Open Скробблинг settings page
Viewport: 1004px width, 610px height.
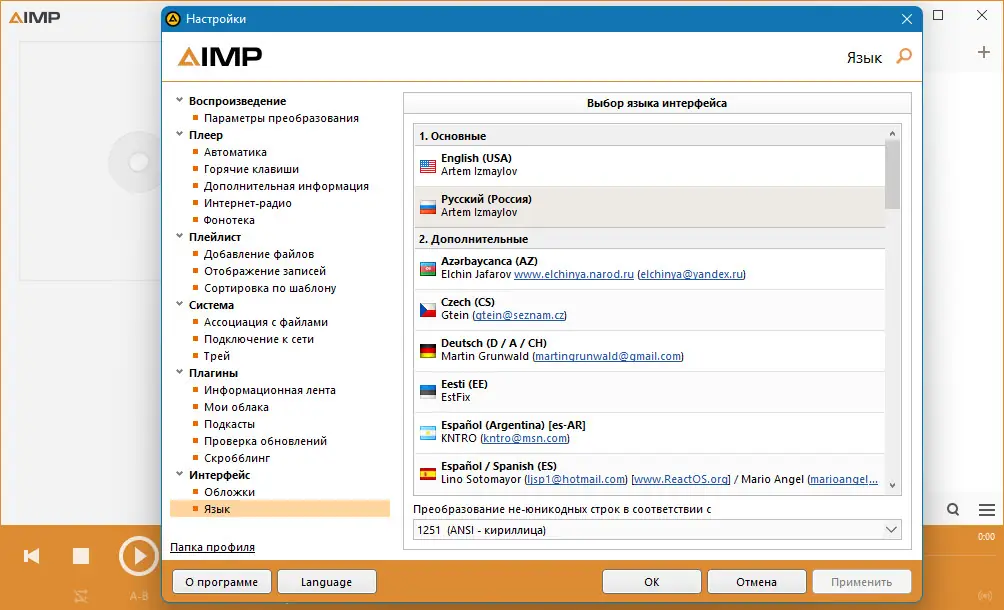coord(237,458)
